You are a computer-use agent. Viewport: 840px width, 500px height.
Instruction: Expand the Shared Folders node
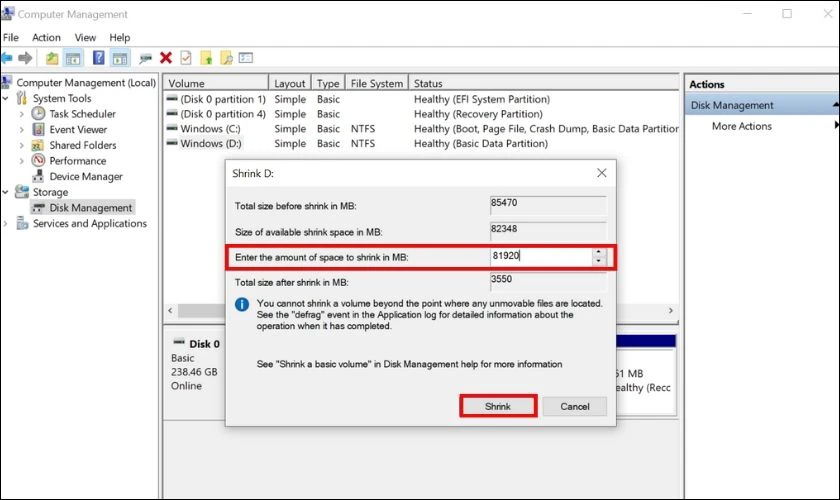coord(21,145)
